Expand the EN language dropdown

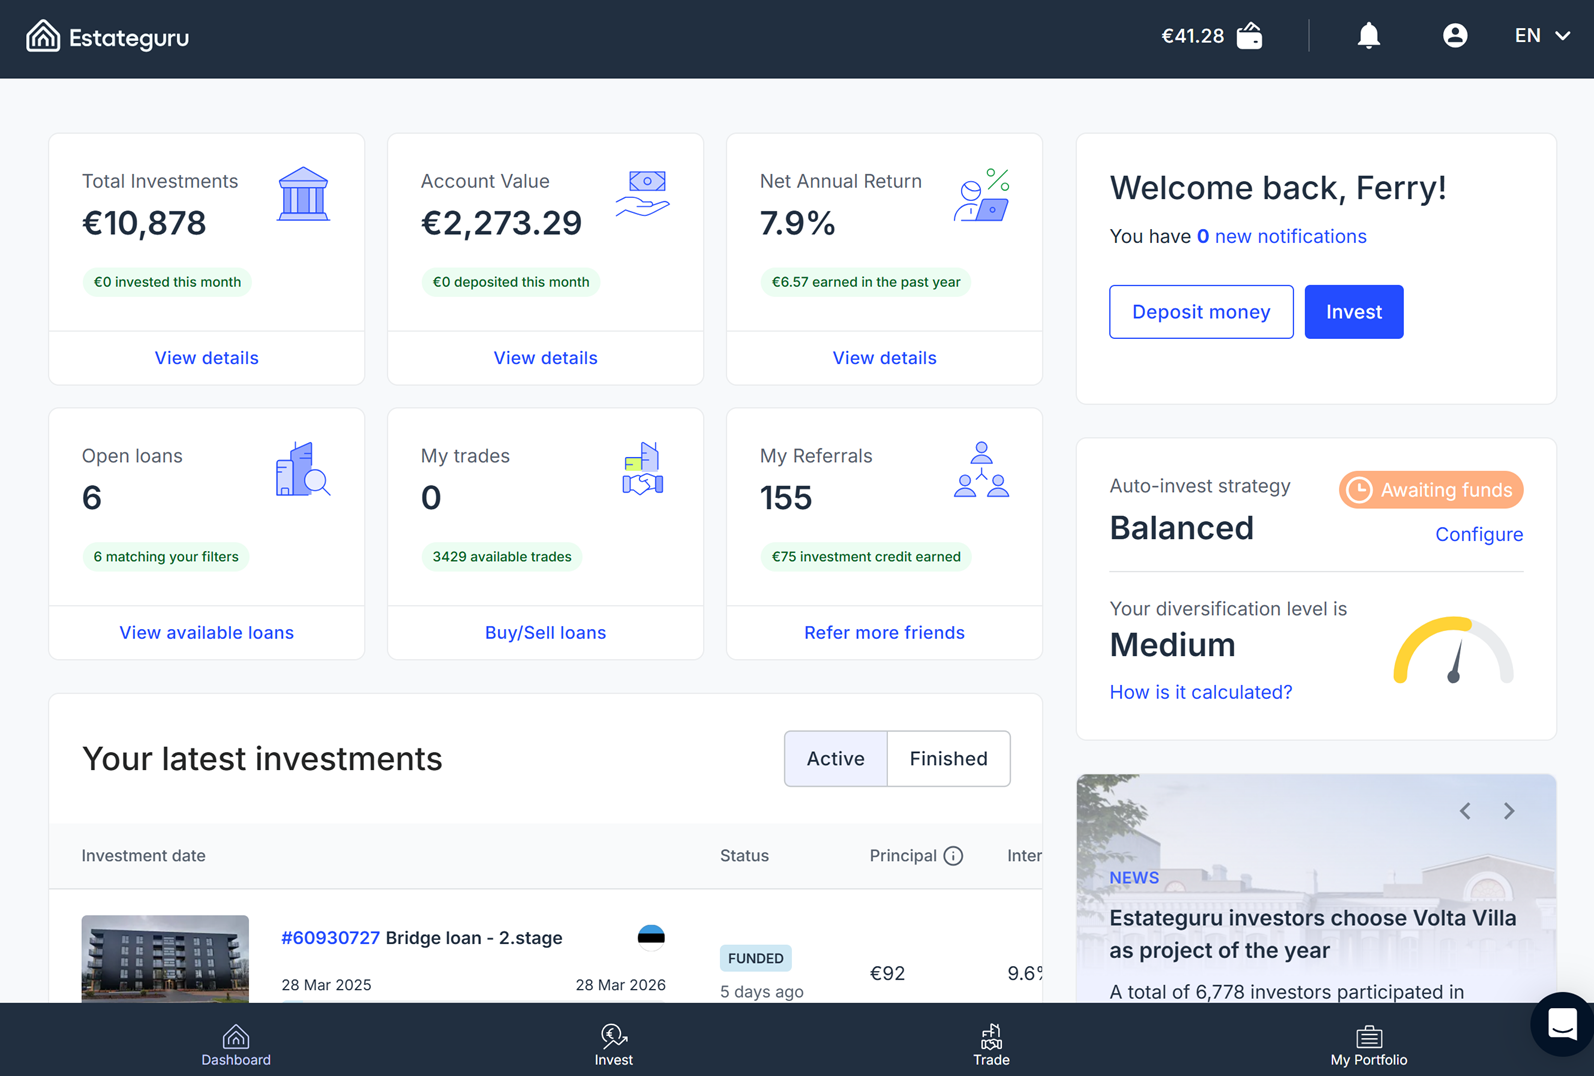pyautogui.click(x=1541, y=36)
